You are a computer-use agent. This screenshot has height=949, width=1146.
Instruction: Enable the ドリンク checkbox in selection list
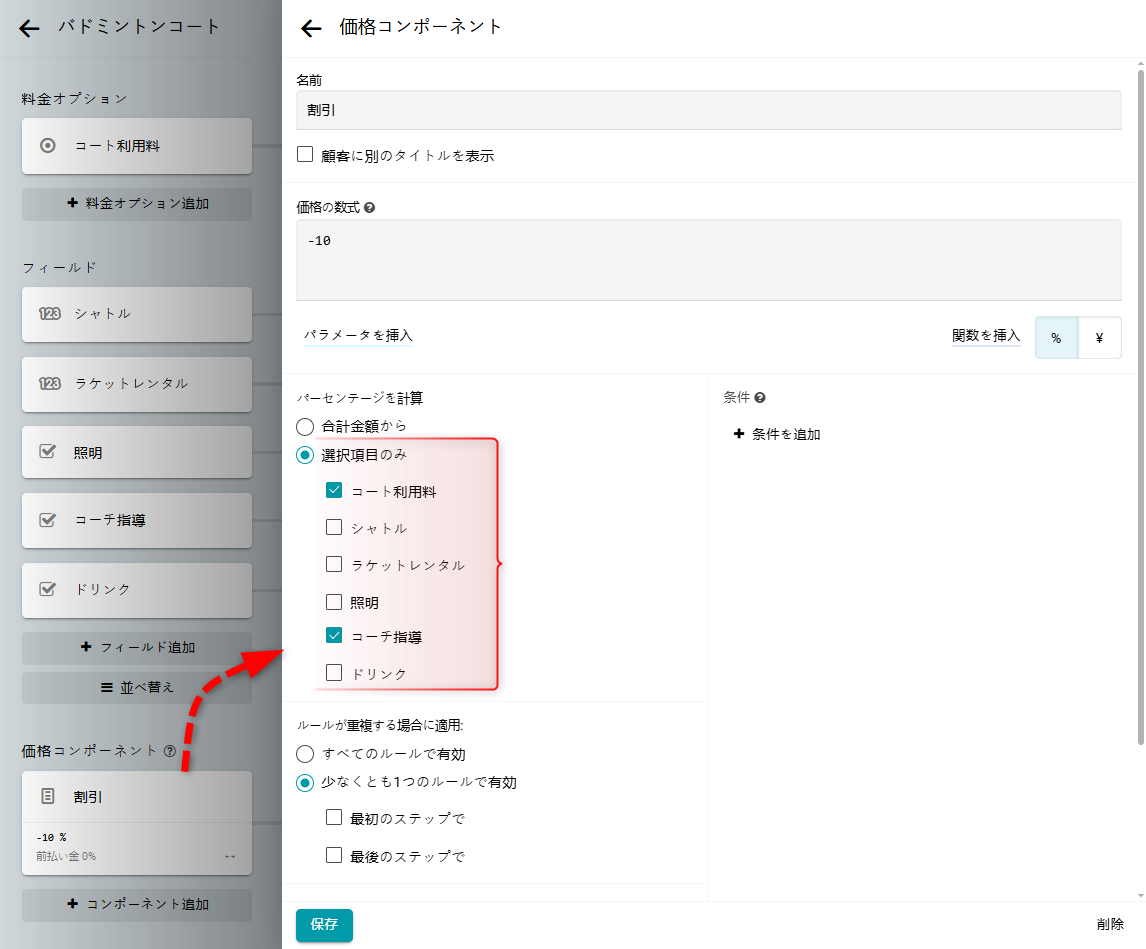(x=334, y=673)
